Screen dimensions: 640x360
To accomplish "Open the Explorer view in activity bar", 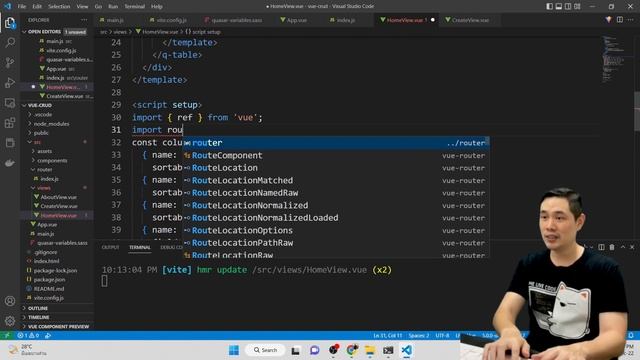I will (x=10, y=23).
